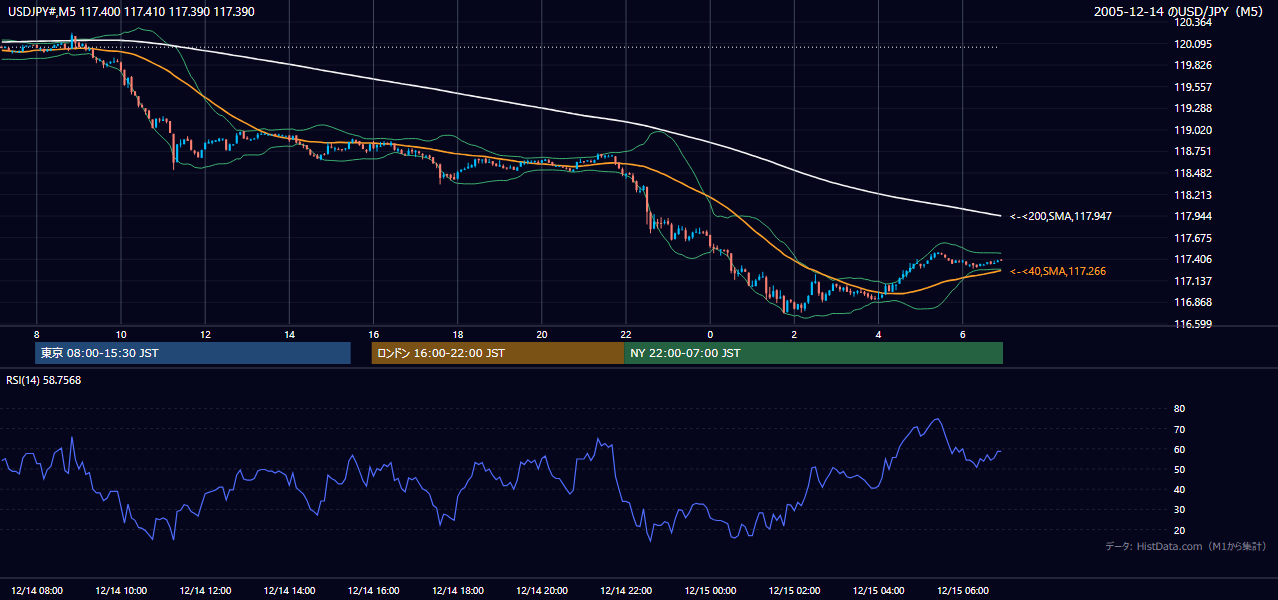Viewport: 1278px width, 600px height.
Task: Click the bottom time label 12/14 22:00
Action: (626, 591)
